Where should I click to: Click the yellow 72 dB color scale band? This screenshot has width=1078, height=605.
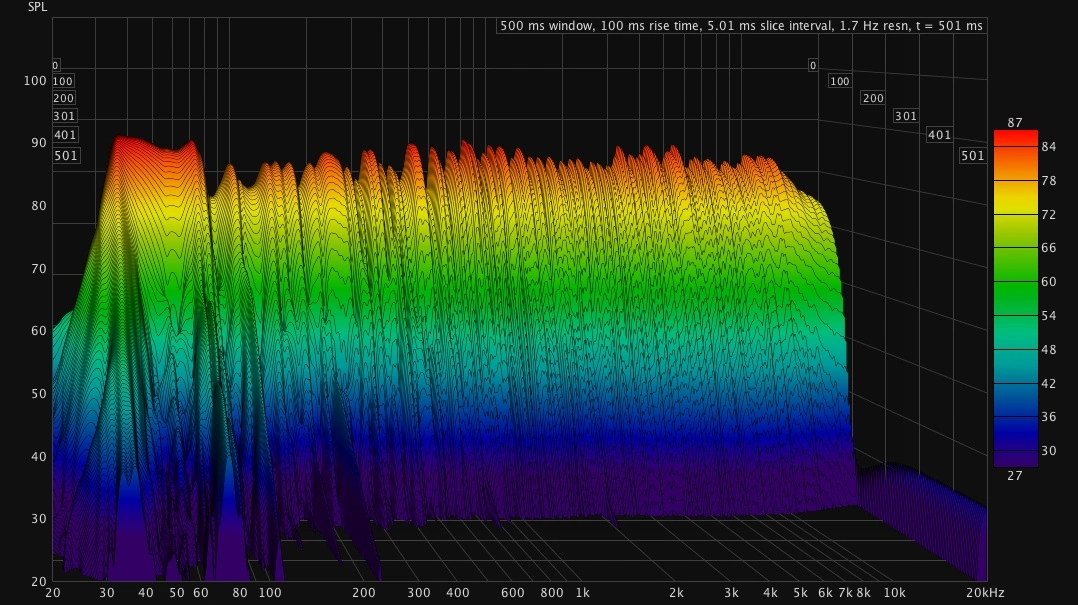(1015, 214)
